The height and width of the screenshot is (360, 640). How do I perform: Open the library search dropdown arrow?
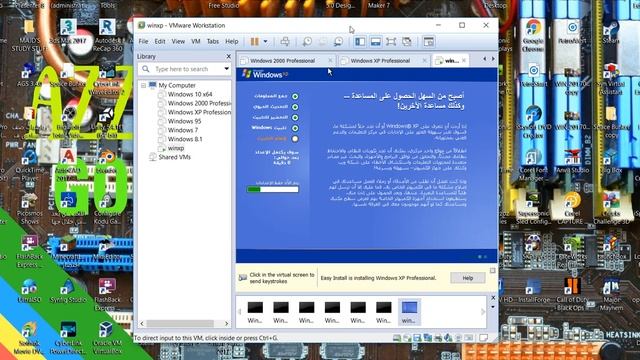click(x=227, y=69)
